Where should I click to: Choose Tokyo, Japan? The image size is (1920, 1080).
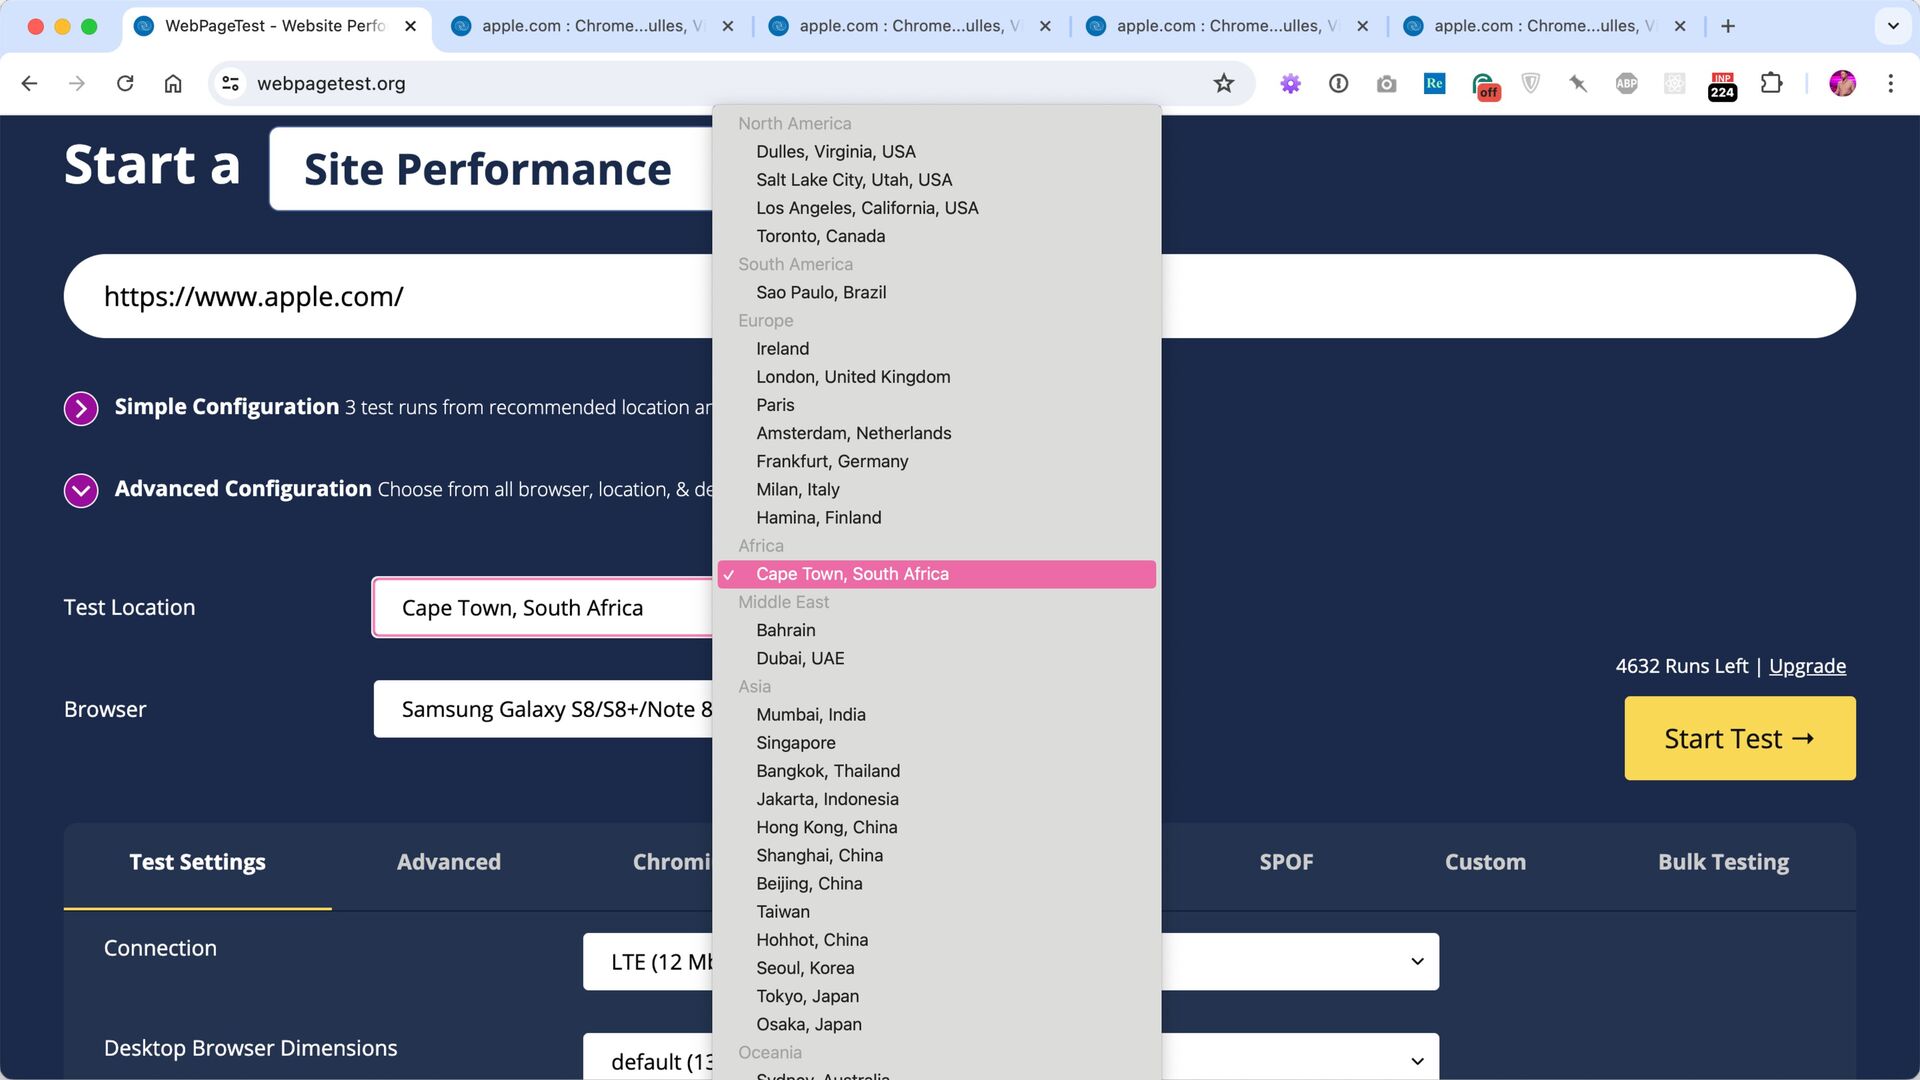tap(937, 996)
